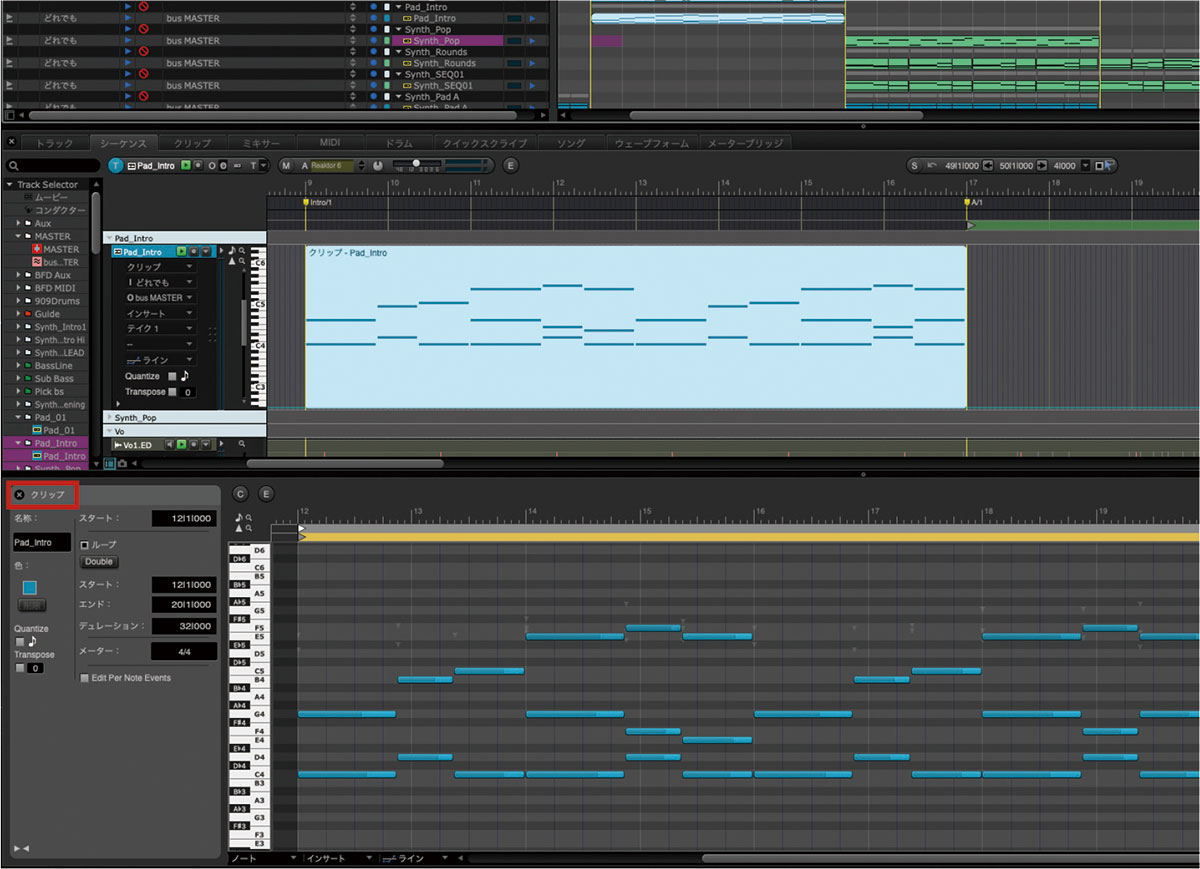Open the ドラム tab
The image size is (1200, 869).
[x=400, y=143]
